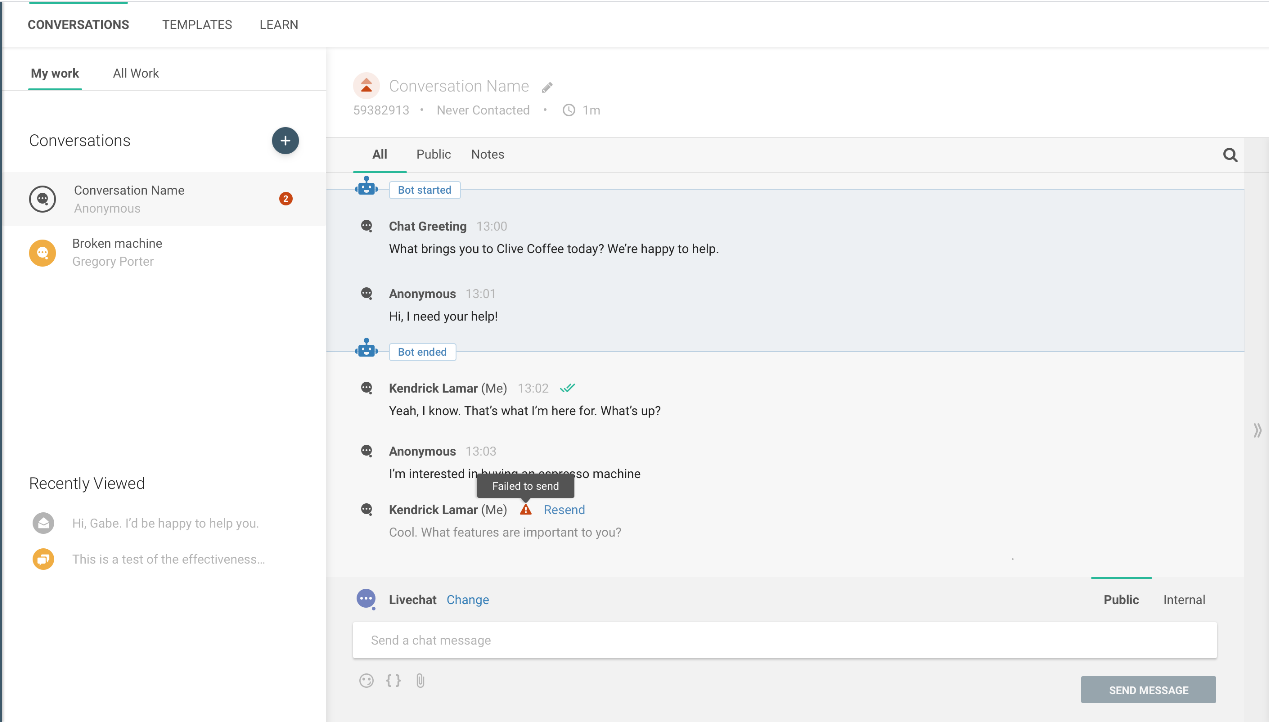Screen dimensions: 1269x722
Task: Click the pencil icon to edit conversation name
Action: [547, 88]
